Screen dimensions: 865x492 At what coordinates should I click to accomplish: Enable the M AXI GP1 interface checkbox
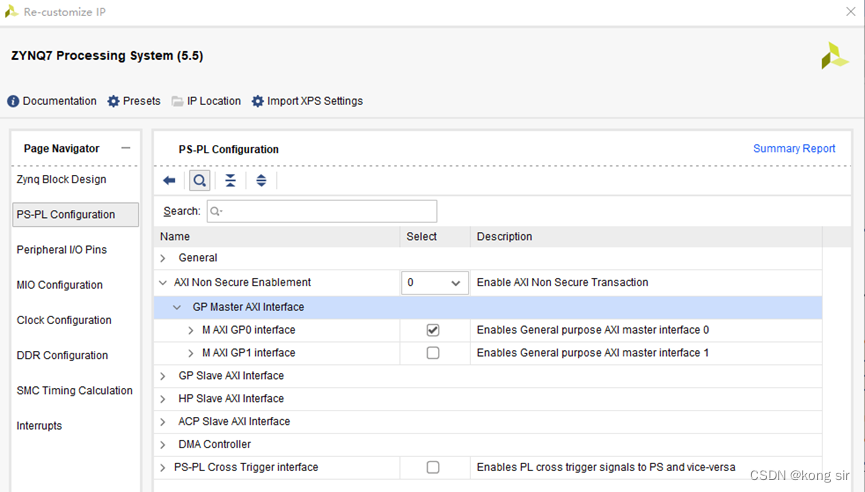point(433,353)
